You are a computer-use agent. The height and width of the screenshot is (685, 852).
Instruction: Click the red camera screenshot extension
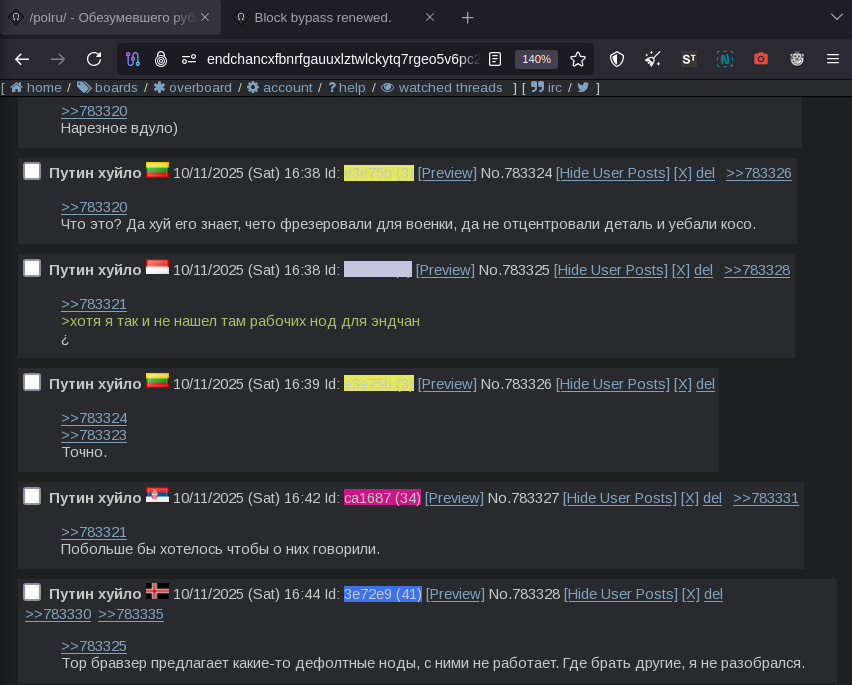click(761, 59)
